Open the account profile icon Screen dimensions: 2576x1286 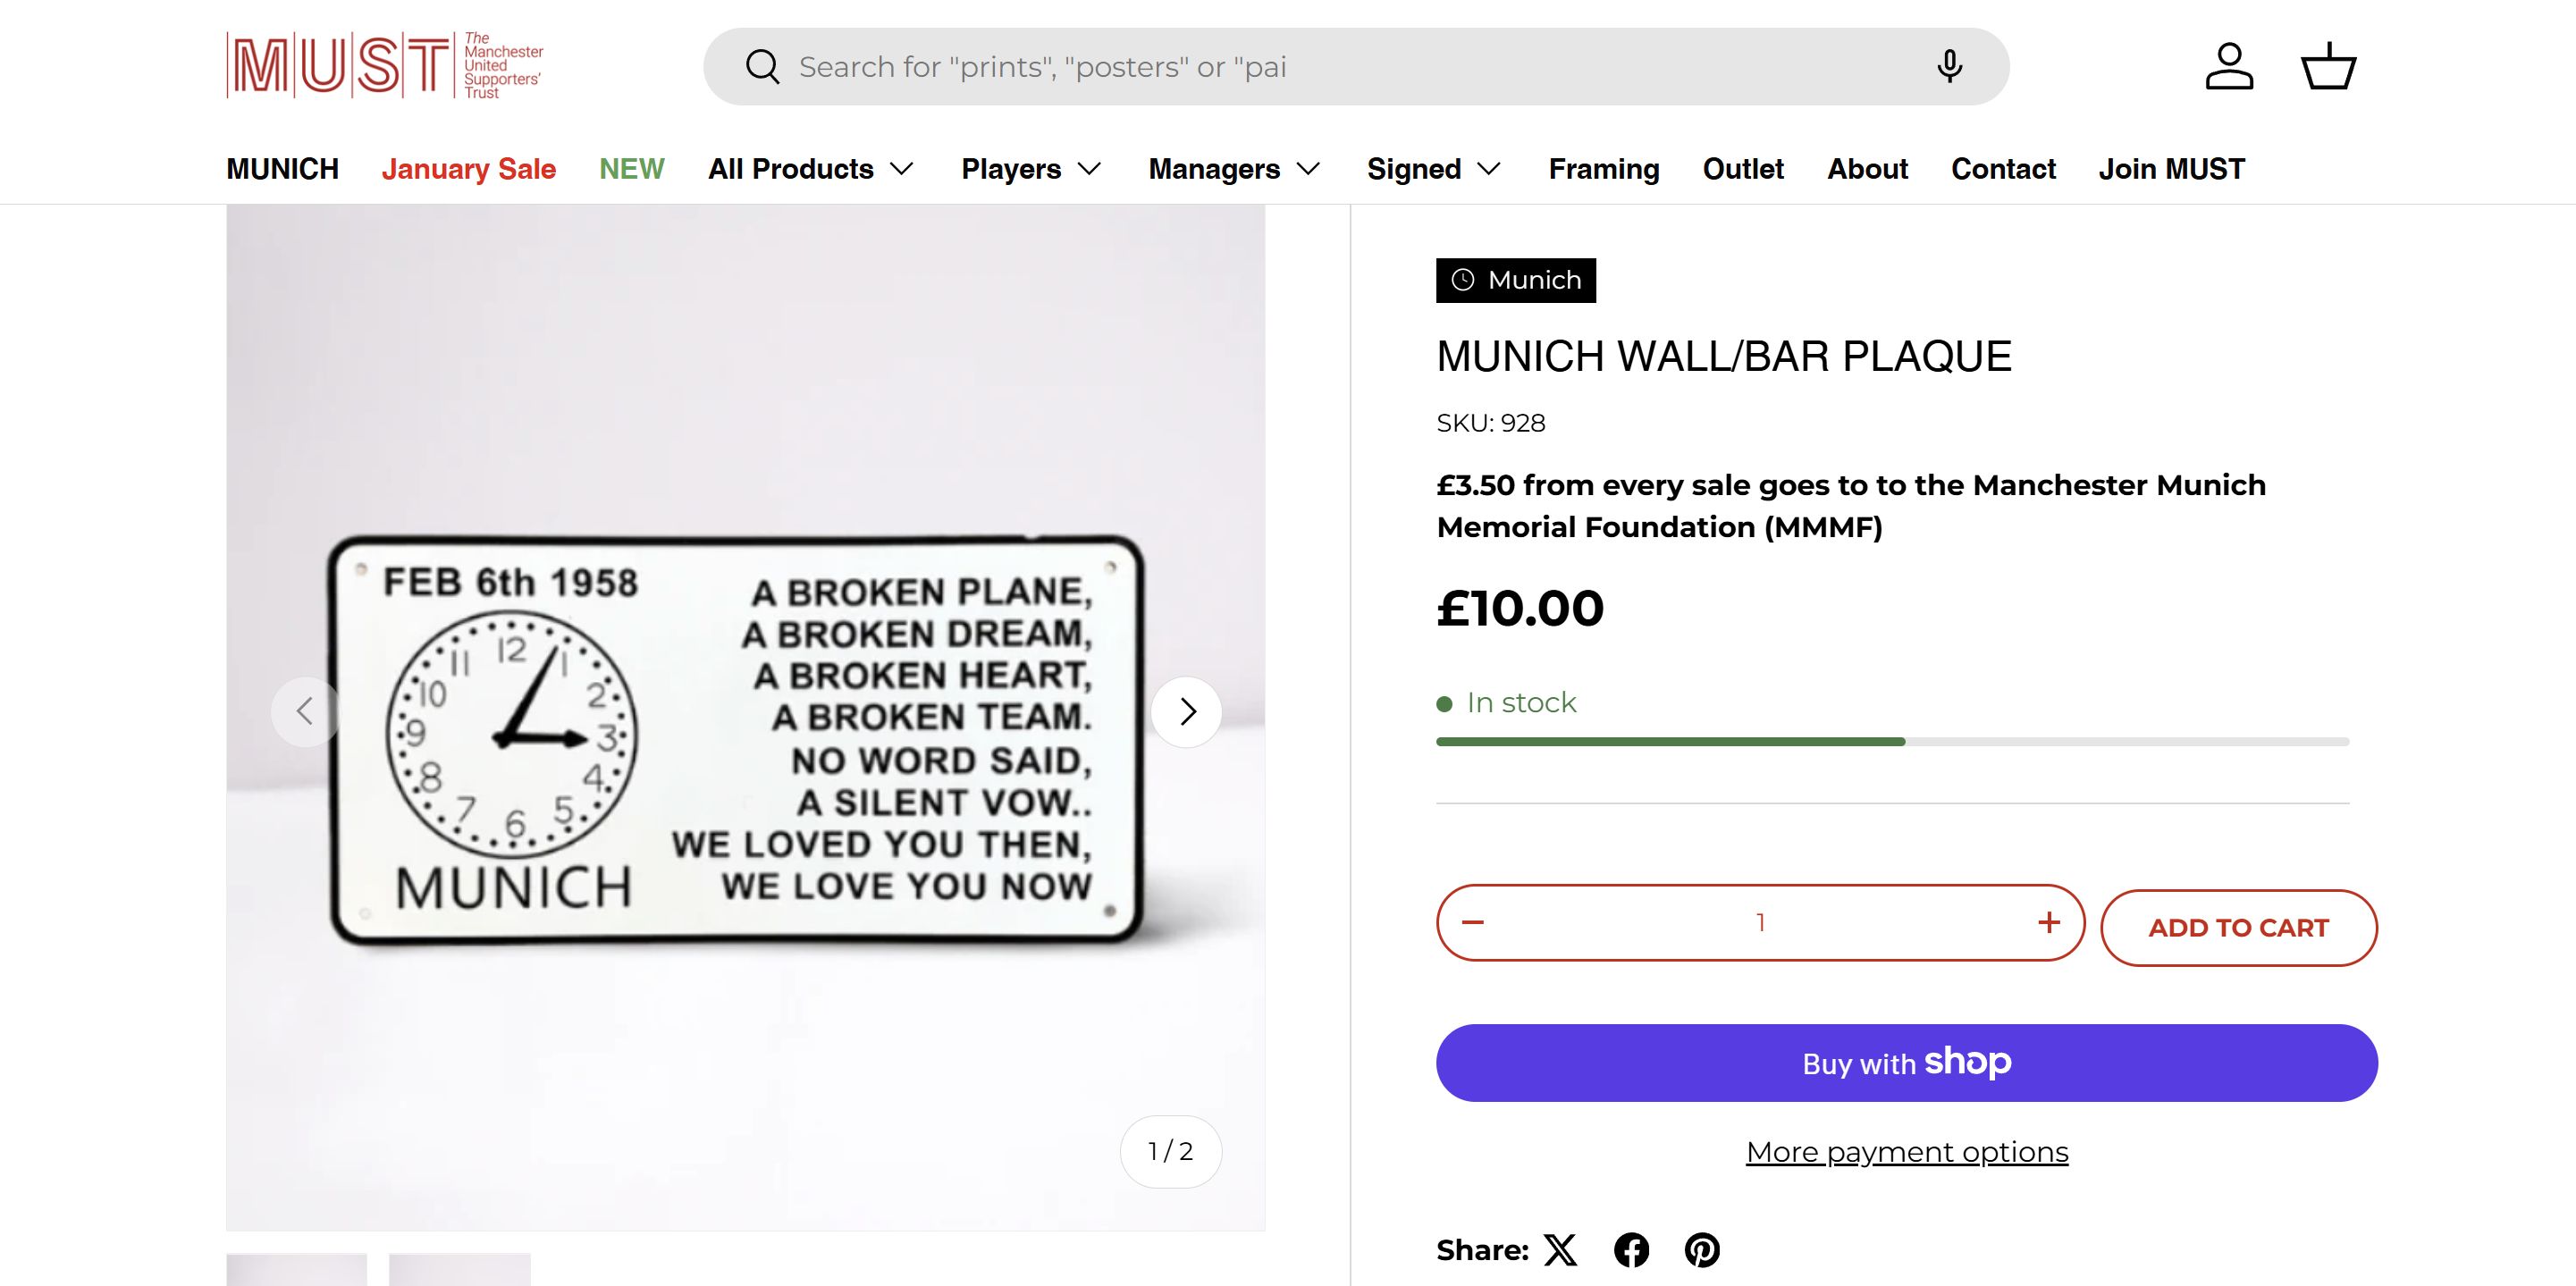click(2229, 67)
